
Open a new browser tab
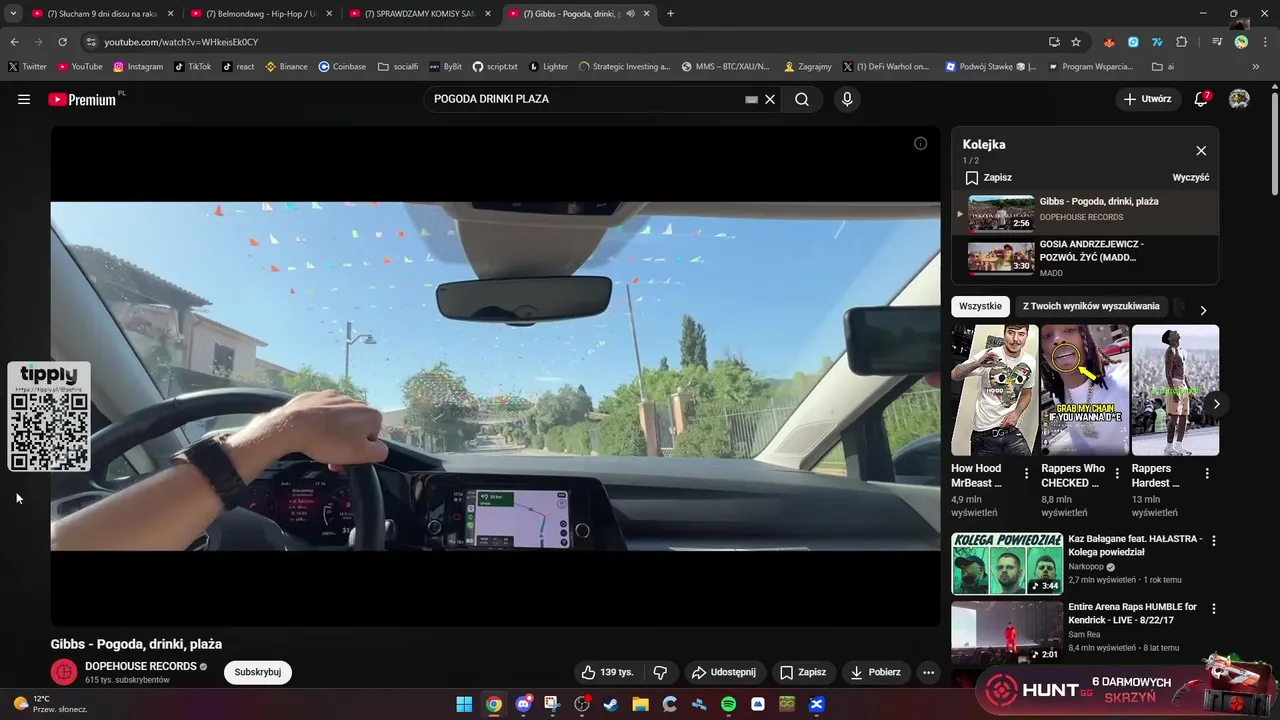[x=670, y=14]
